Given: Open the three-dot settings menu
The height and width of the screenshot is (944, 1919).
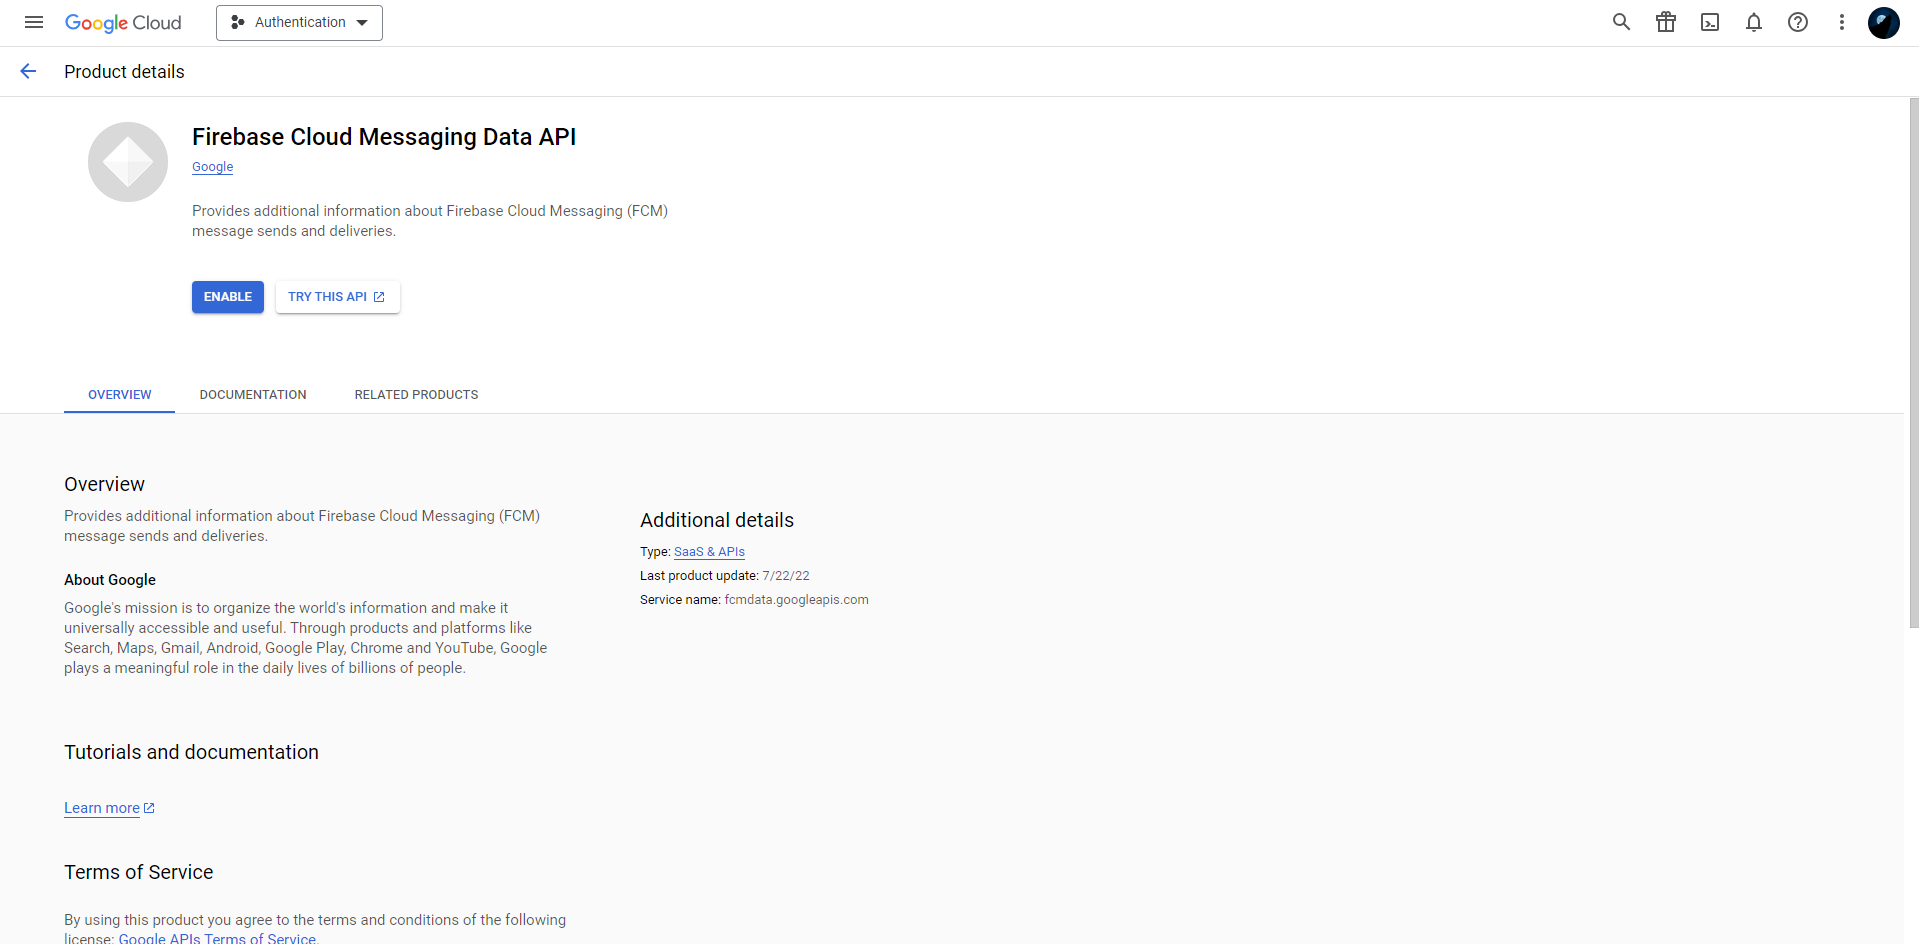Looking at the screenshot, I should (1841, 22).
